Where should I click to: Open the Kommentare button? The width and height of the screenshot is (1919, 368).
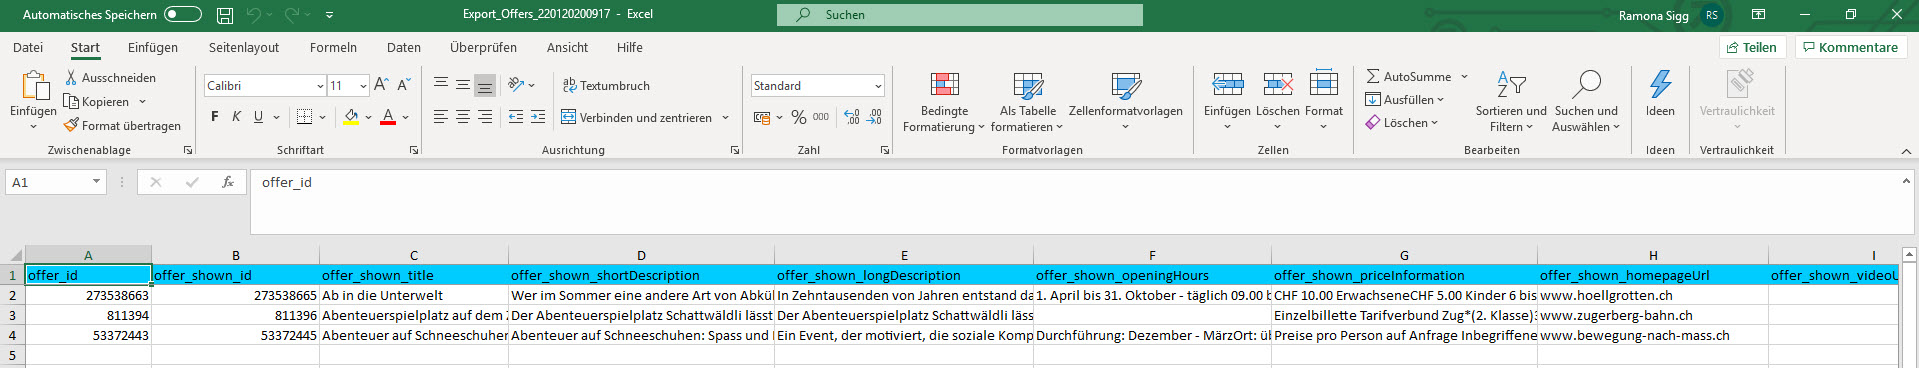coord(1850,47)
